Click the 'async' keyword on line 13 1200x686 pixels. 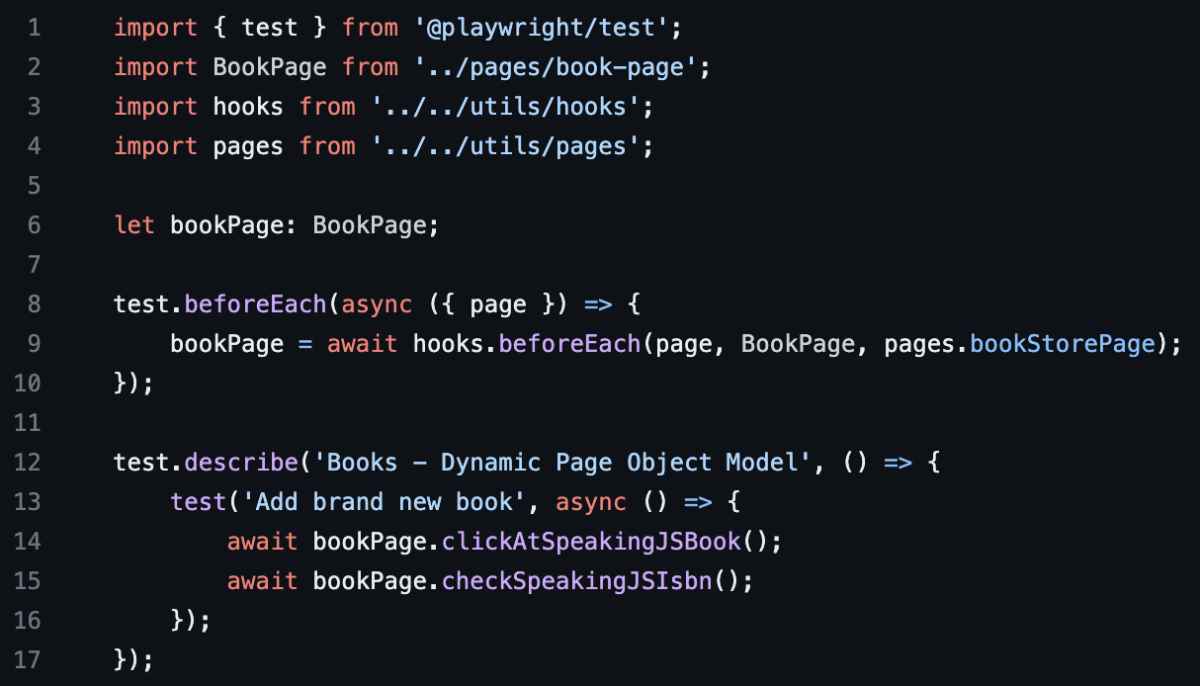(590, 502)
